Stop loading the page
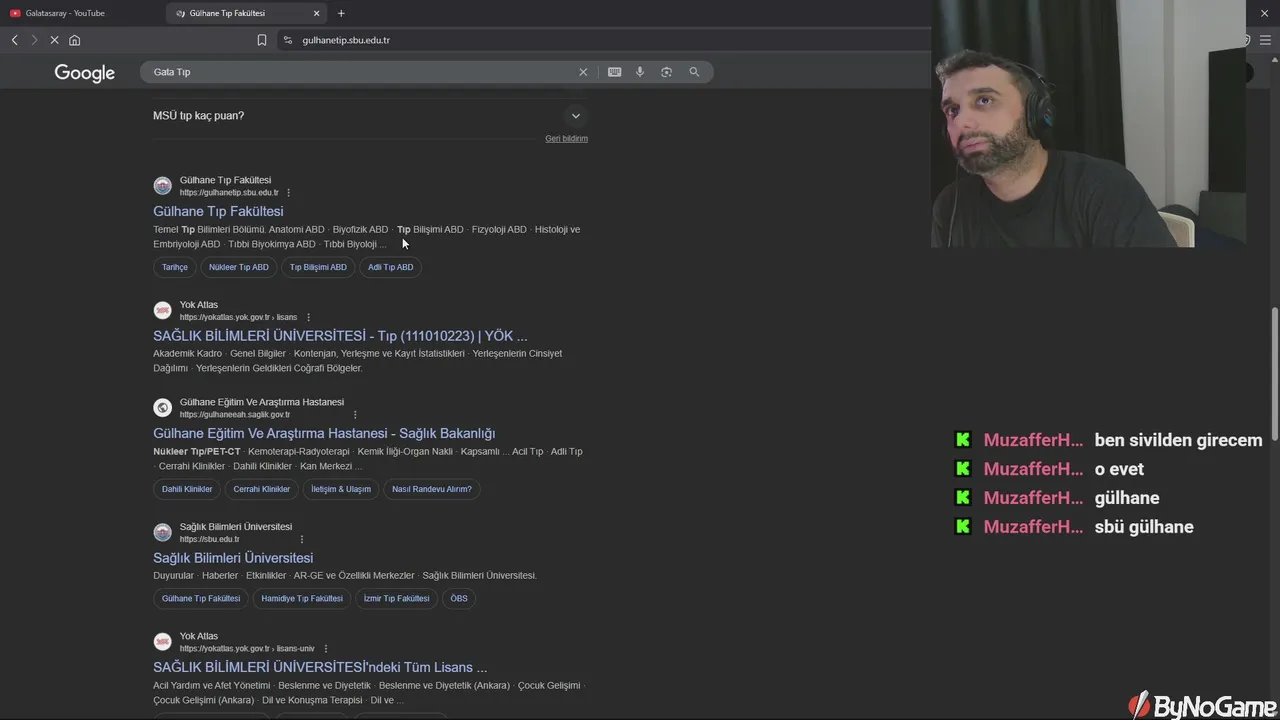 pos(54,40)
